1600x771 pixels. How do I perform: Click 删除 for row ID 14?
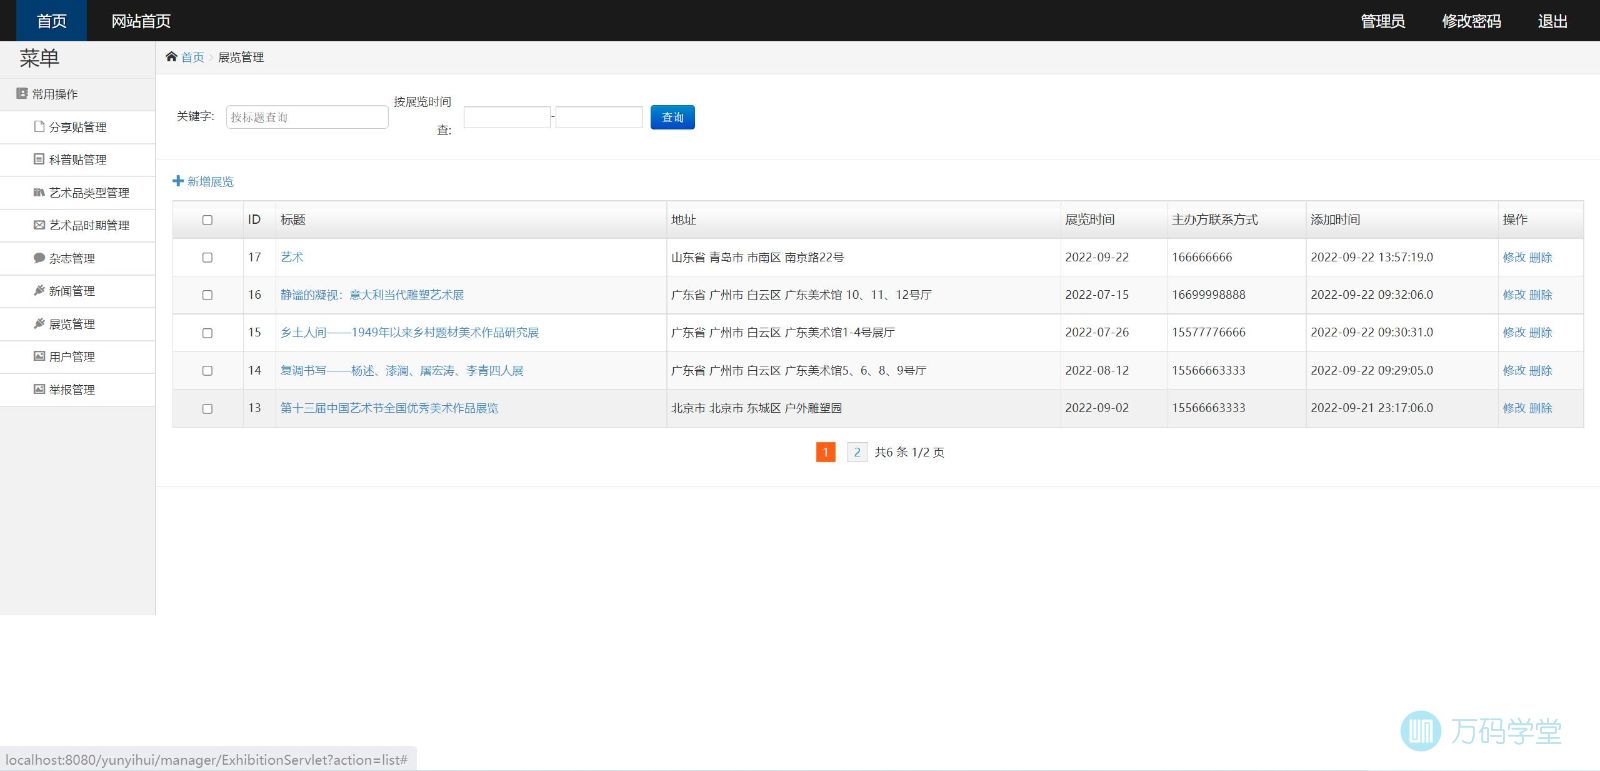coord(1541,370)
